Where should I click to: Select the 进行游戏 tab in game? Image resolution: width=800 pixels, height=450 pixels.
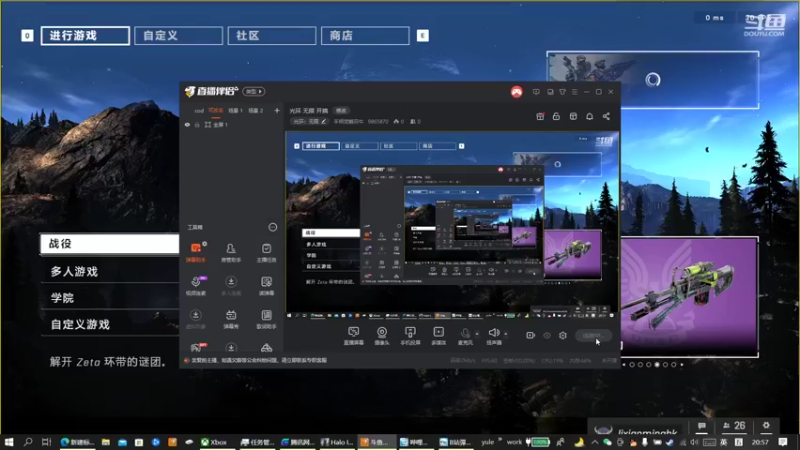pos(85,36)
